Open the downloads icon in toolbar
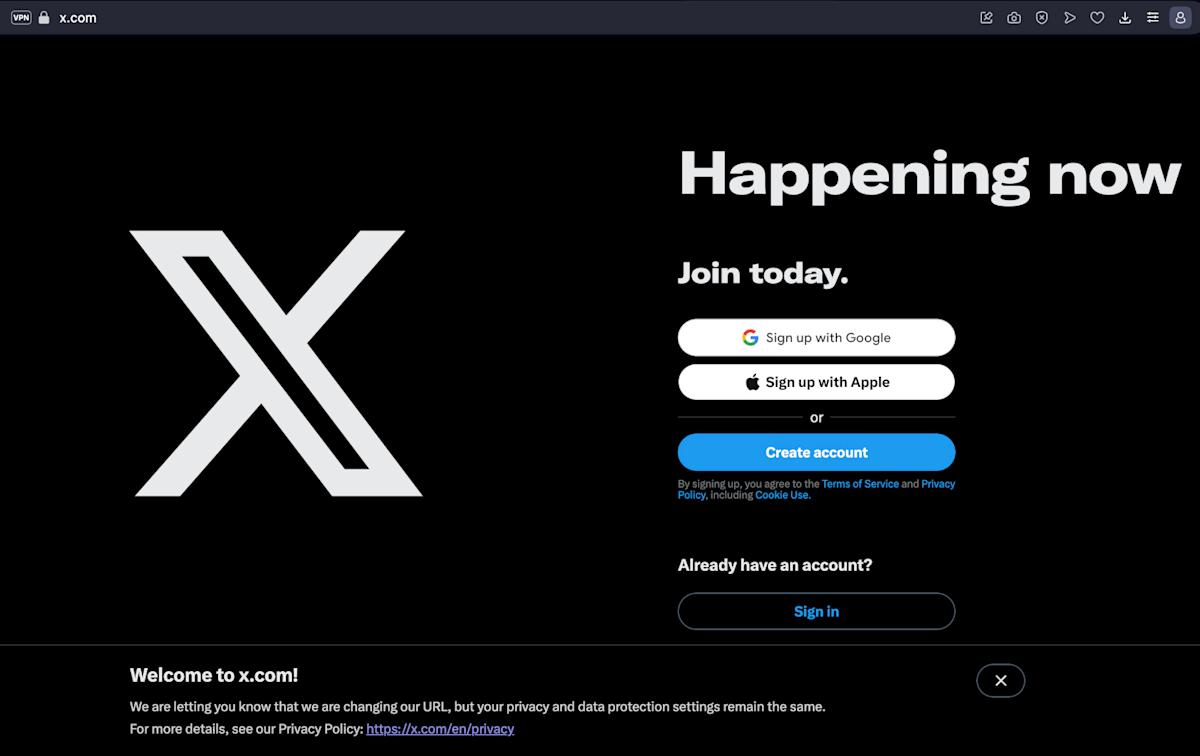 pos(1125,17)
